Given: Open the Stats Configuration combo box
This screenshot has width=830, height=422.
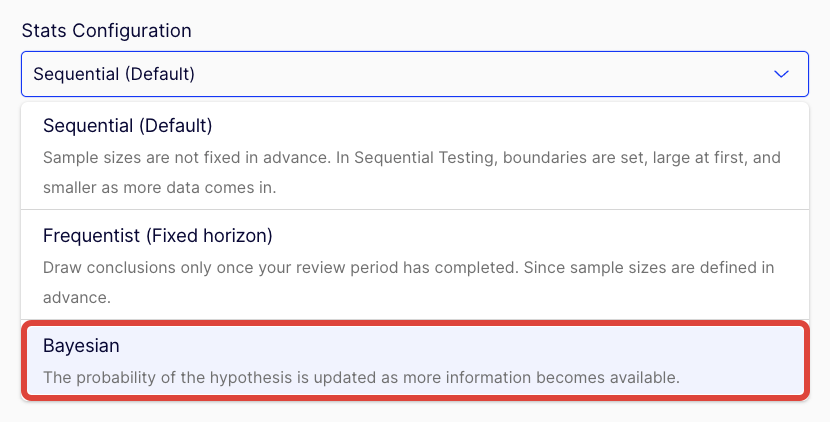Looking at the screenshot, I should point(414,74).
